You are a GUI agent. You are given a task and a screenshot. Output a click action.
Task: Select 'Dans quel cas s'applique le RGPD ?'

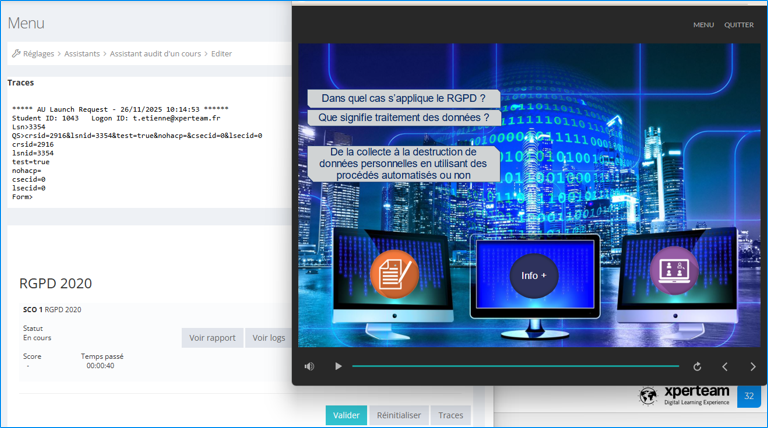click(403, 99)
